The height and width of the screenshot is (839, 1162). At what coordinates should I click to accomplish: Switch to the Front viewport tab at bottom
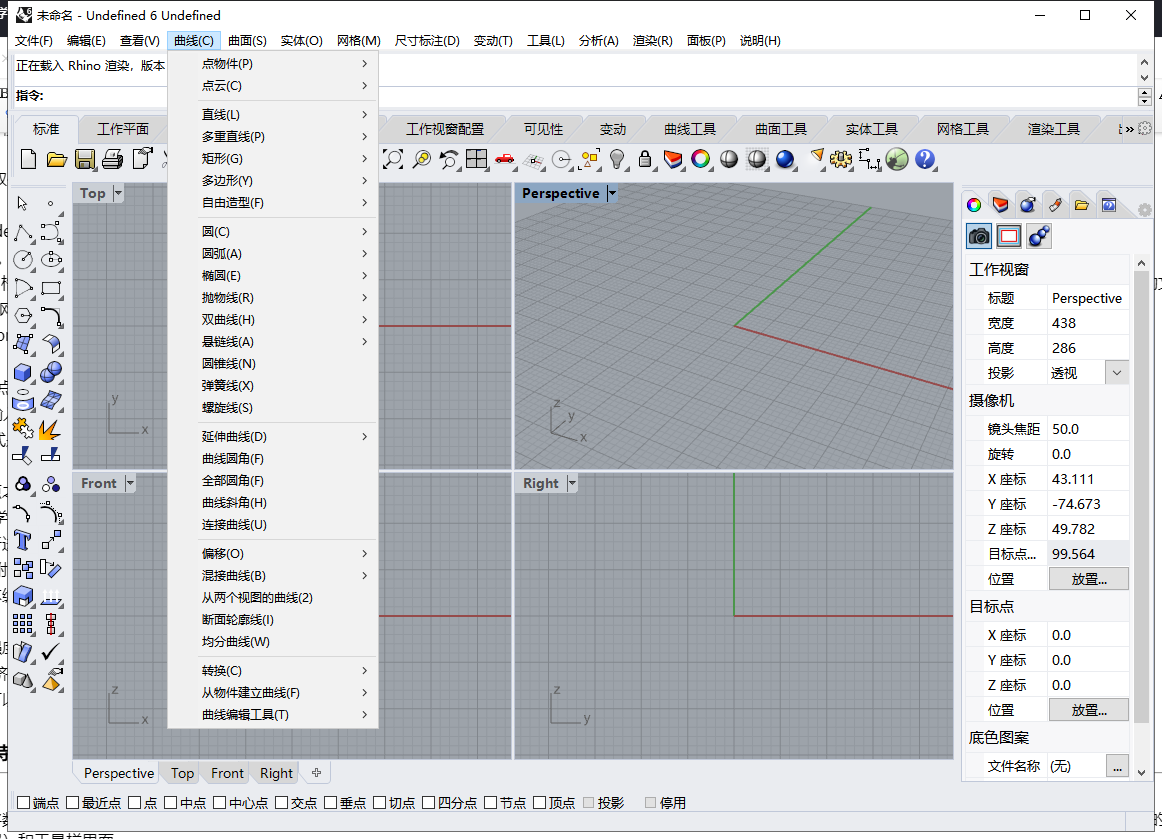click(x=227, y=773)
